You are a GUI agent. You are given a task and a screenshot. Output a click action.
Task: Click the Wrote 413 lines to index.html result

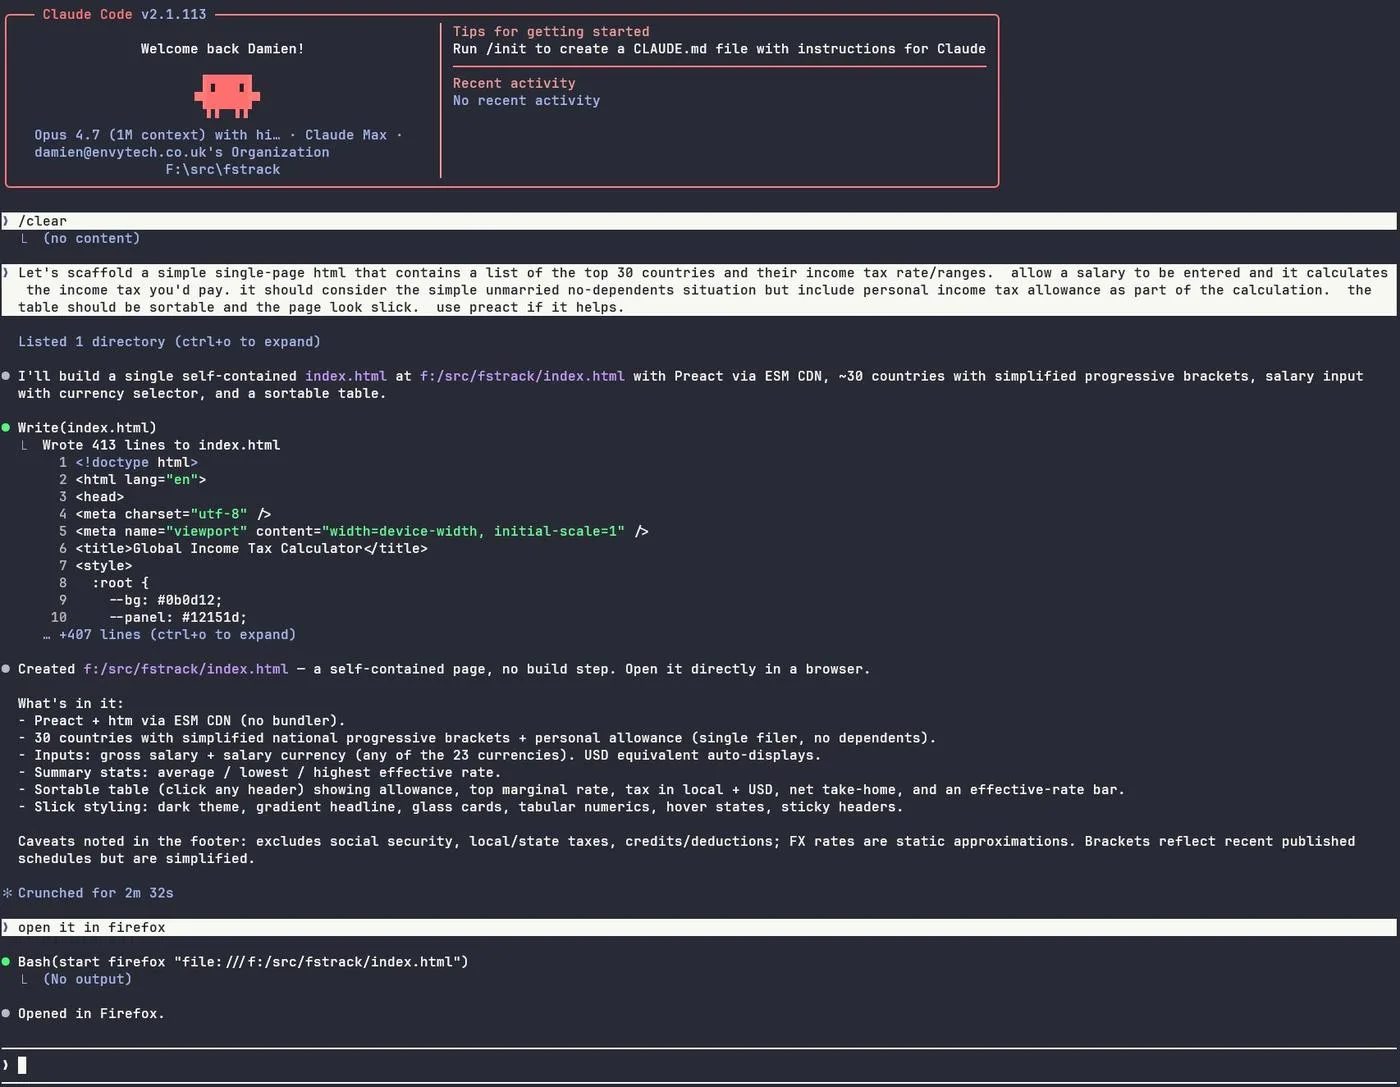(x=161, y=445)
